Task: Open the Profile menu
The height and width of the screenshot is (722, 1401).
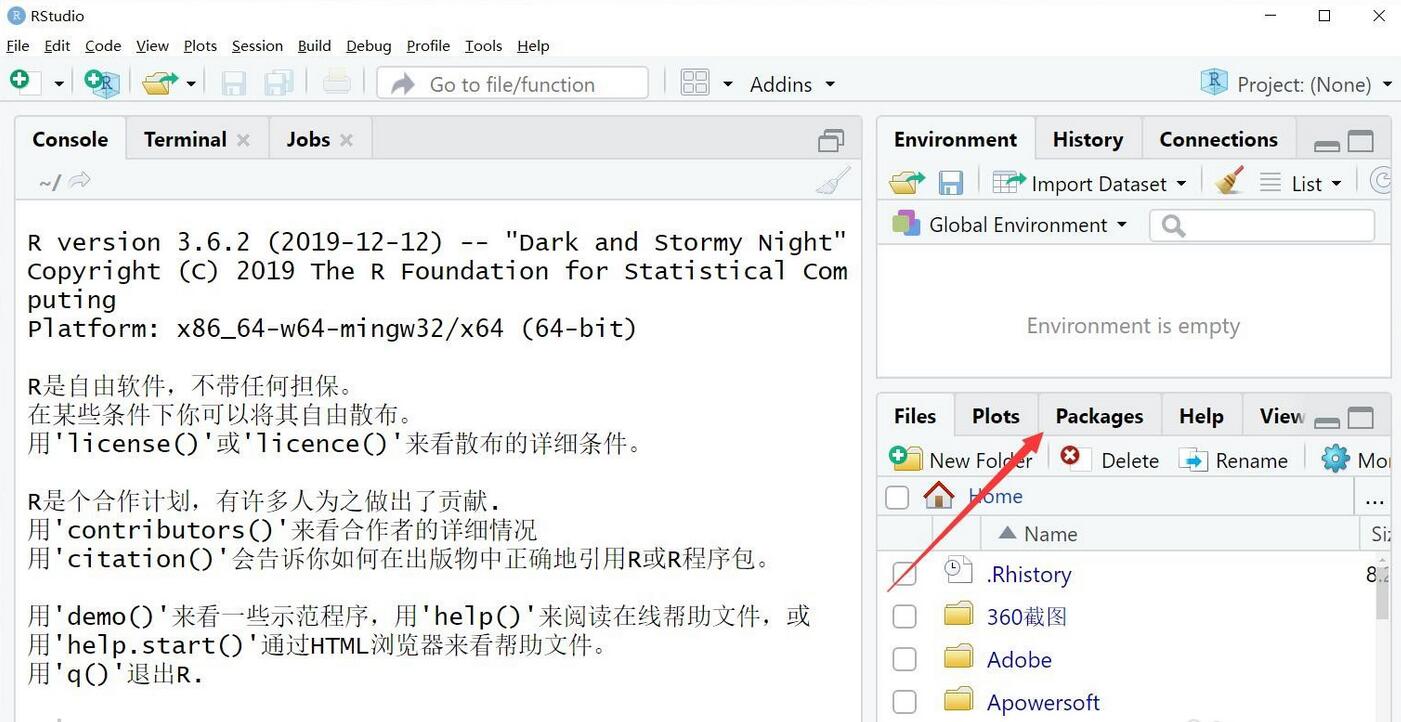Action: [x=428, y=46]
